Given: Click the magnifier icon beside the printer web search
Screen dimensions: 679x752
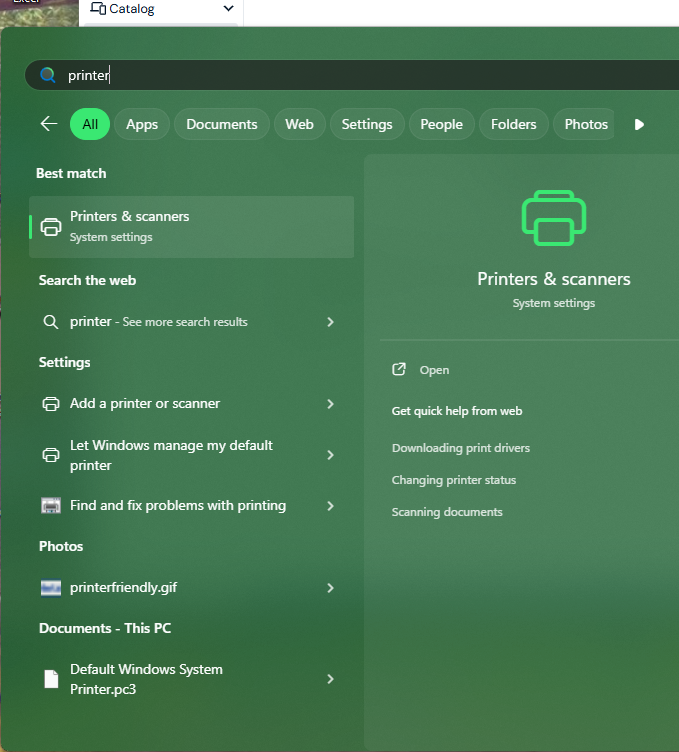Looking at the screenshot, I should point(51,322).
